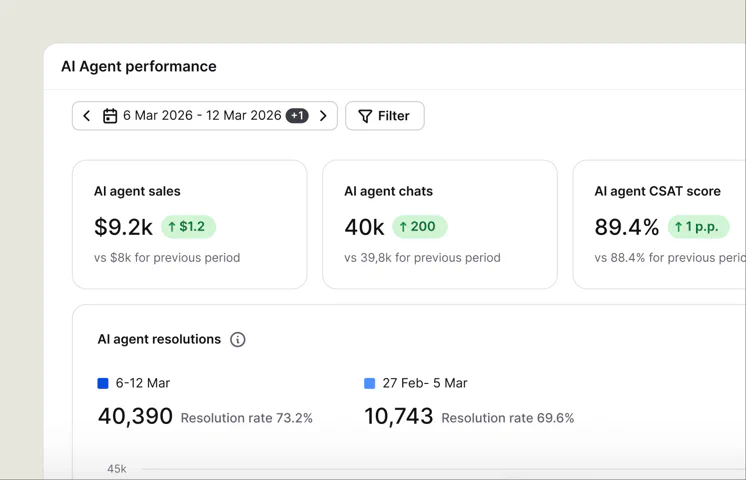Image resolution: width=746 pixels, height=480 pixels.
Task: Select the 40k chats value
Action: pos(364,227)
